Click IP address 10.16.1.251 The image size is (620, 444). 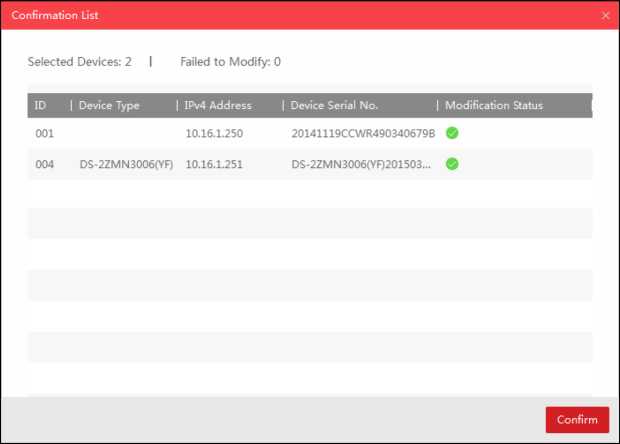214,164
